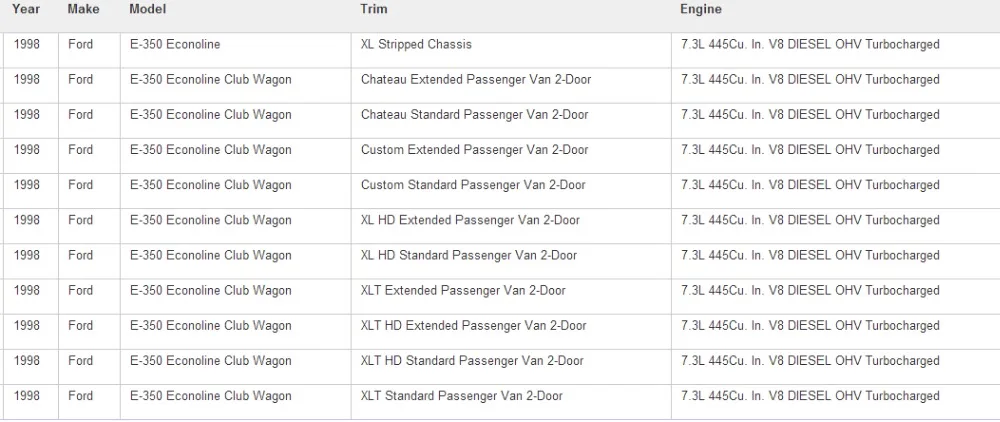
Task: Click the Engine column header
Action: (x=701, y=10)
